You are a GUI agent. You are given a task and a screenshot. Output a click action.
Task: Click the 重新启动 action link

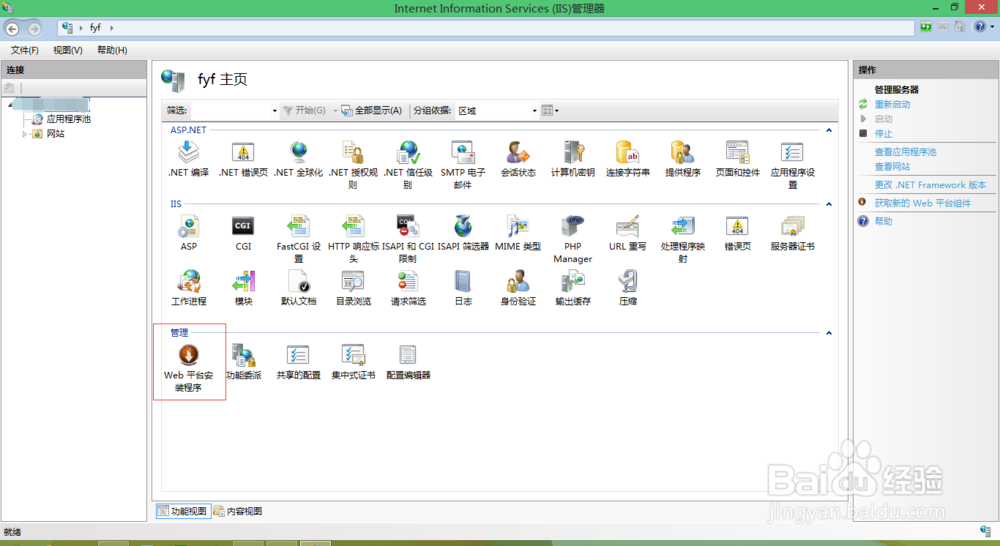pos(892,105)
